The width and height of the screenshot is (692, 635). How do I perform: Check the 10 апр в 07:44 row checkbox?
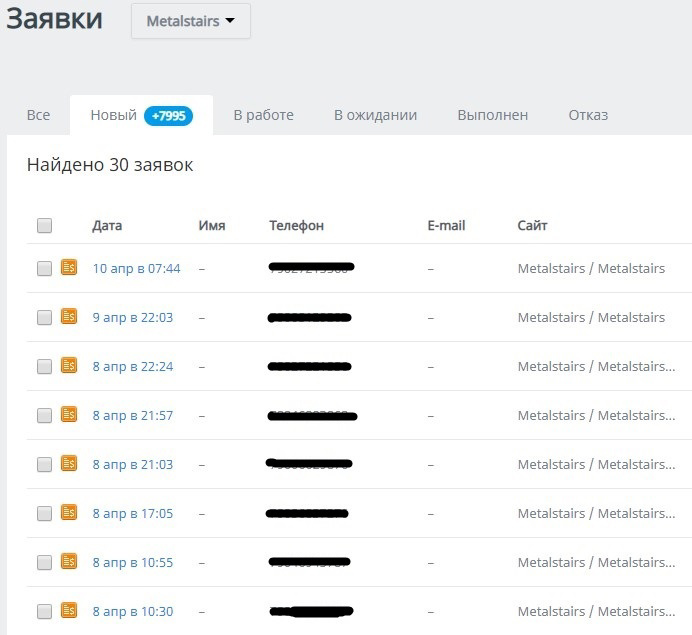click(x=45, y=268)
